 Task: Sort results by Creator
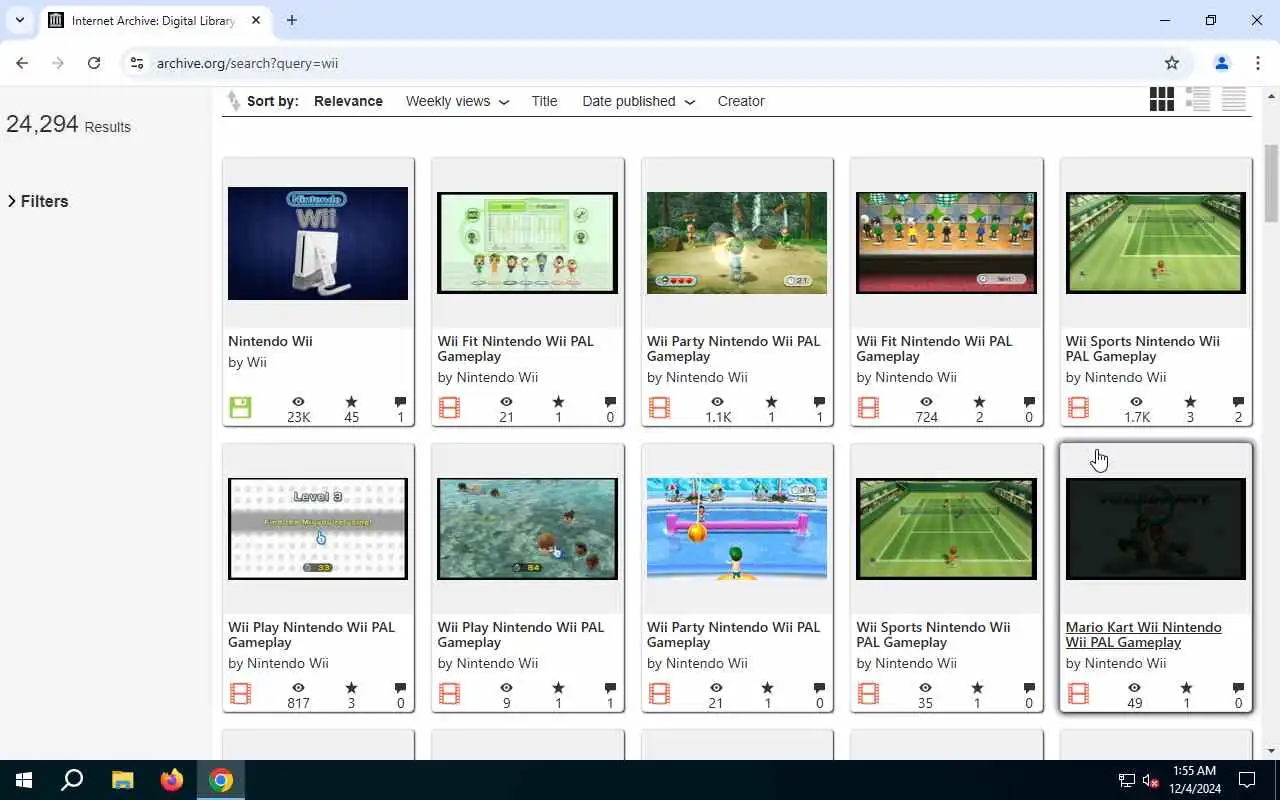(x=741, y=101)
